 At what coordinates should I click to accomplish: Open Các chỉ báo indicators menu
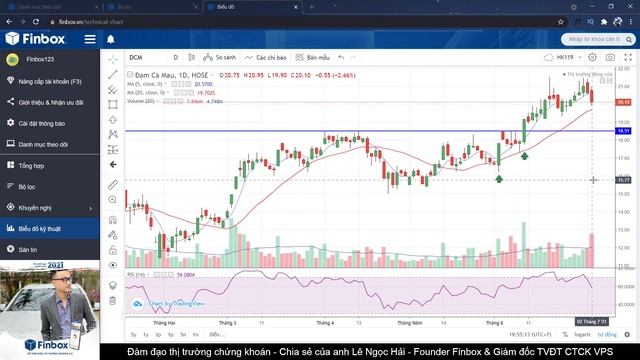coord(265,58)
